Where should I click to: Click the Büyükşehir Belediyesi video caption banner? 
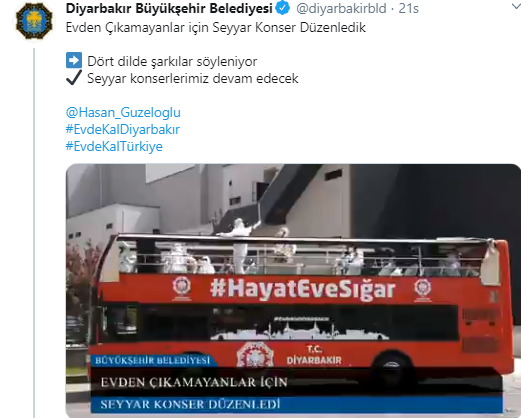pos(153,360)
